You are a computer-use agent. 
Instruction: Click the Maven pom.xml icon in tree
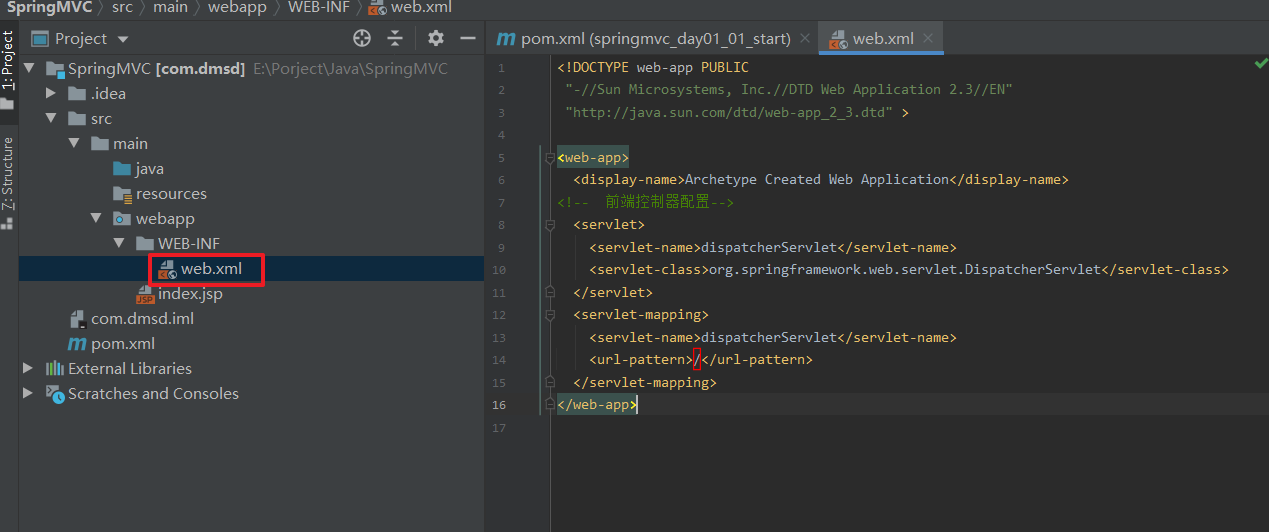[x=77, y=344]
